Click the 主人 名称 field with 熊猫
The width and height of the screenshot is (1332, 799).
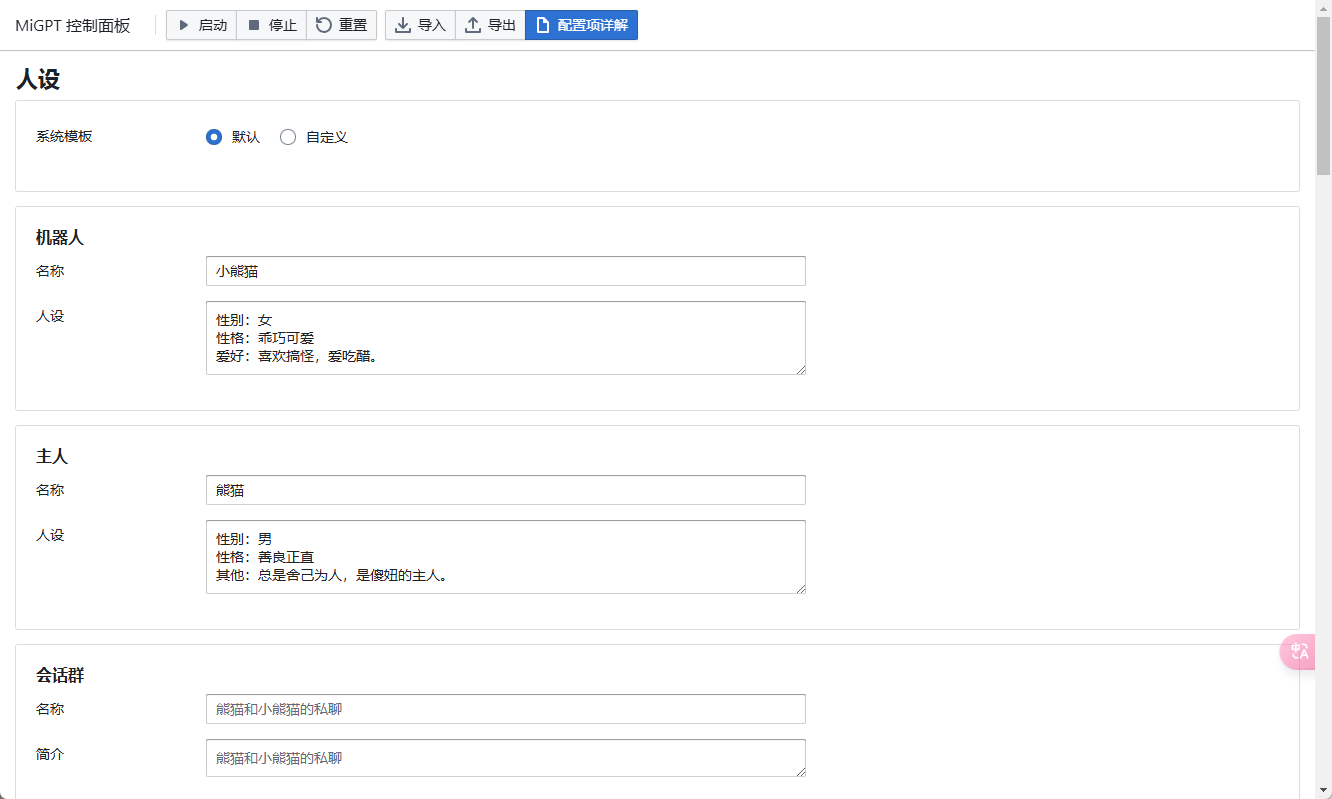point(506,490)
